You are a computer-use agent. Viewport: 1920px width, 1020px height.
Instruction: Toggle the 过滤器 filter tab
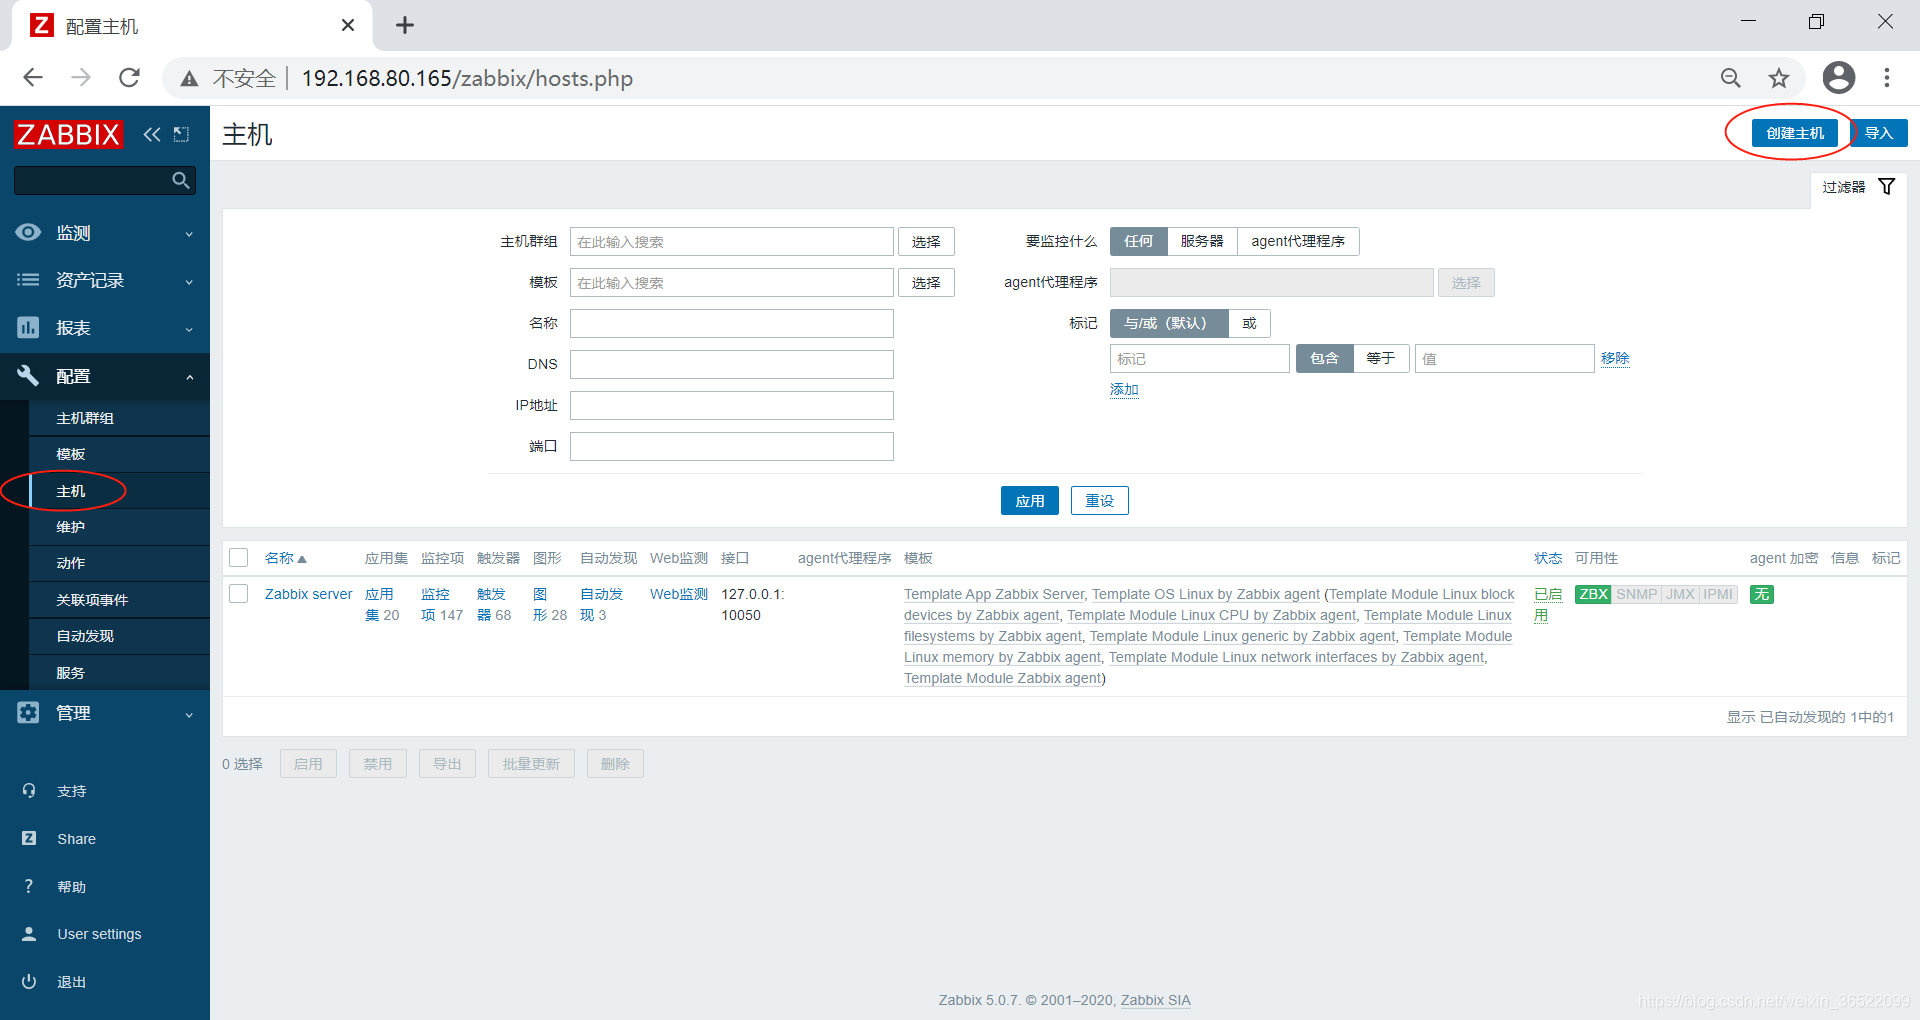(x=1857, y=187)
